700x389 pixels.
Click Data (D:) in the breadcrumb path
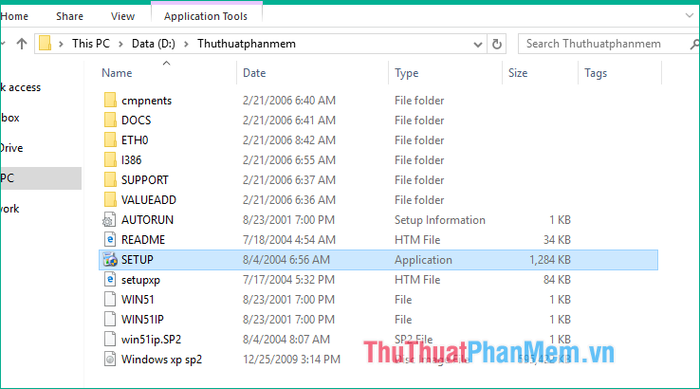coord(154,44)
